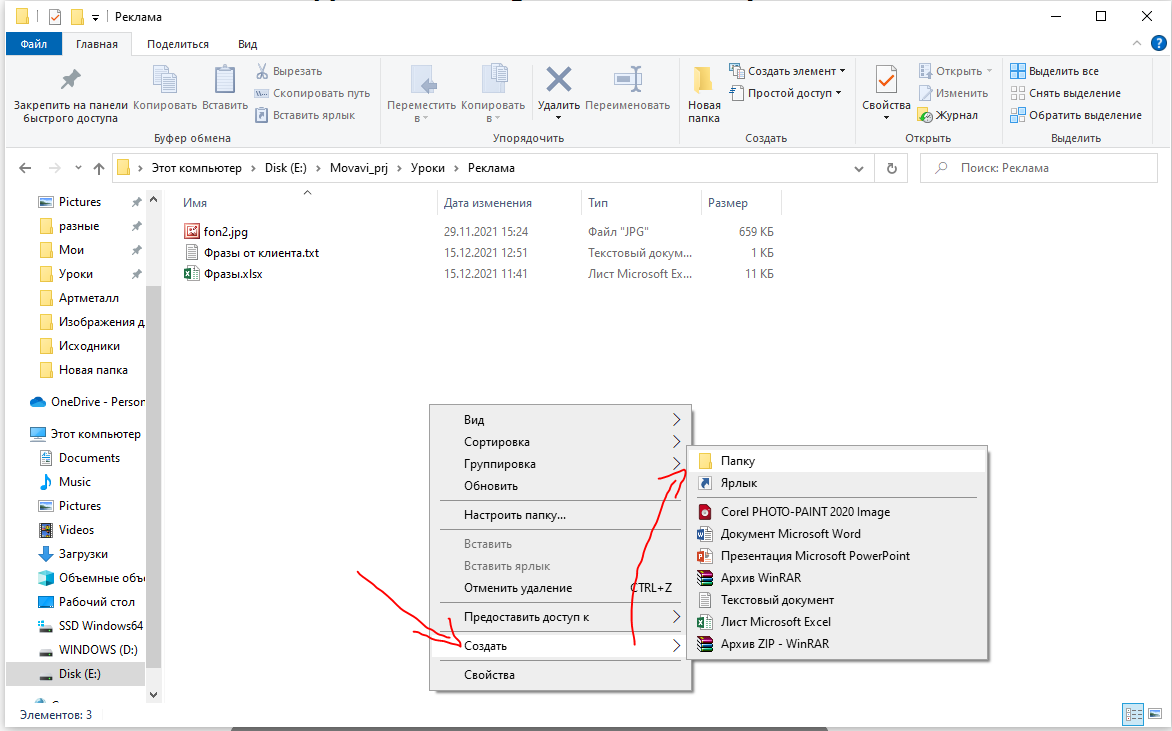Select Папку in the Создать submenu

[x=837, y=461]
